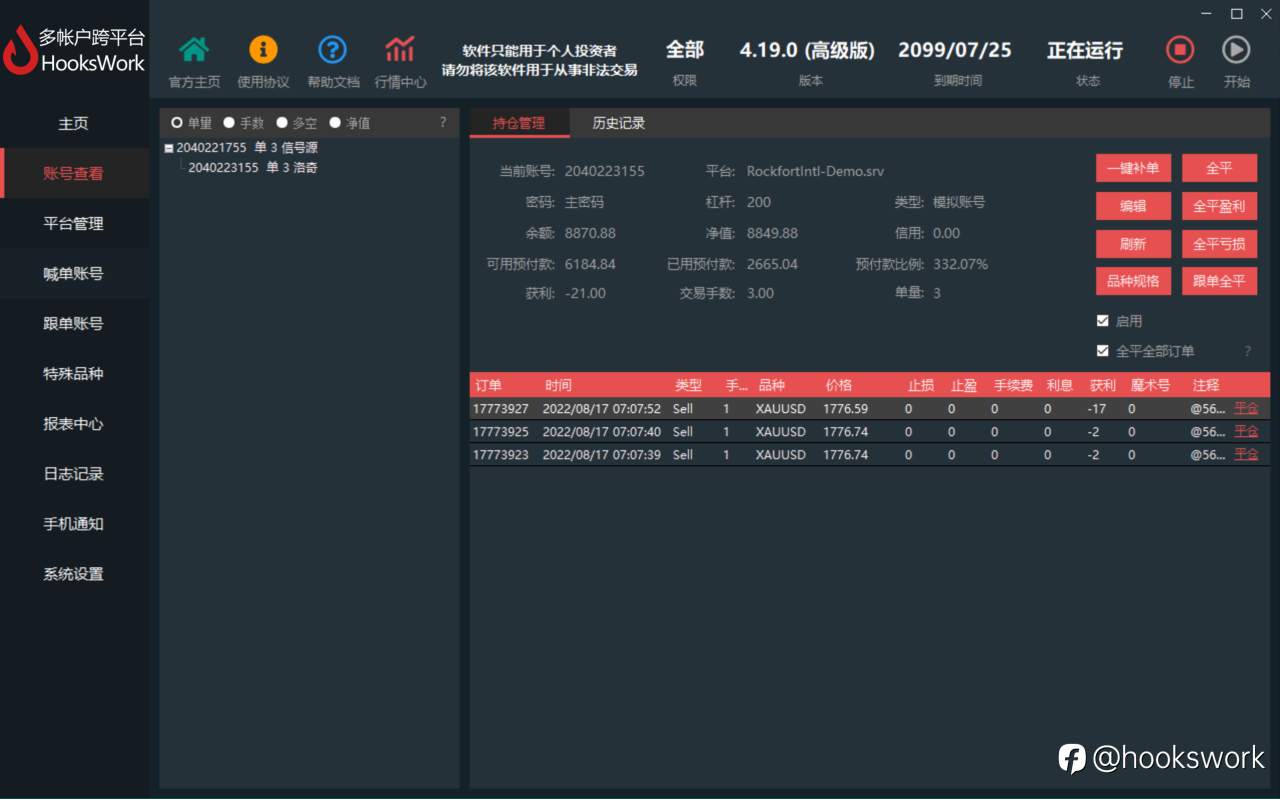Open the 官方主页 home icon
Image resolution: width=1280 pixels, height=799 pixels.
194,49
